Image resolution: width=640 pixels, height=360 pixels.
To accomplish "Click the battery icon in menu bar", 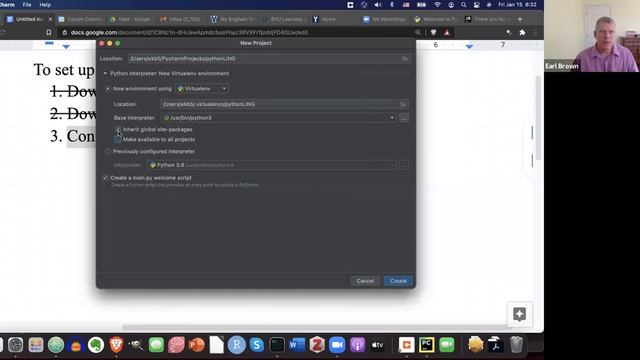I will tap(421, 5).
